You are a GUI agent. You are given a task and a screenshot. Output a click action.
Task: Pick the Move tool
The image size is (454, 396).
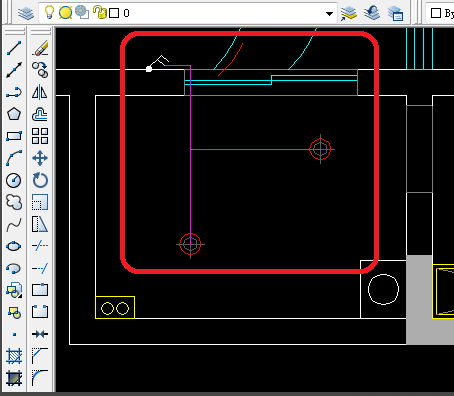(40, 158)
